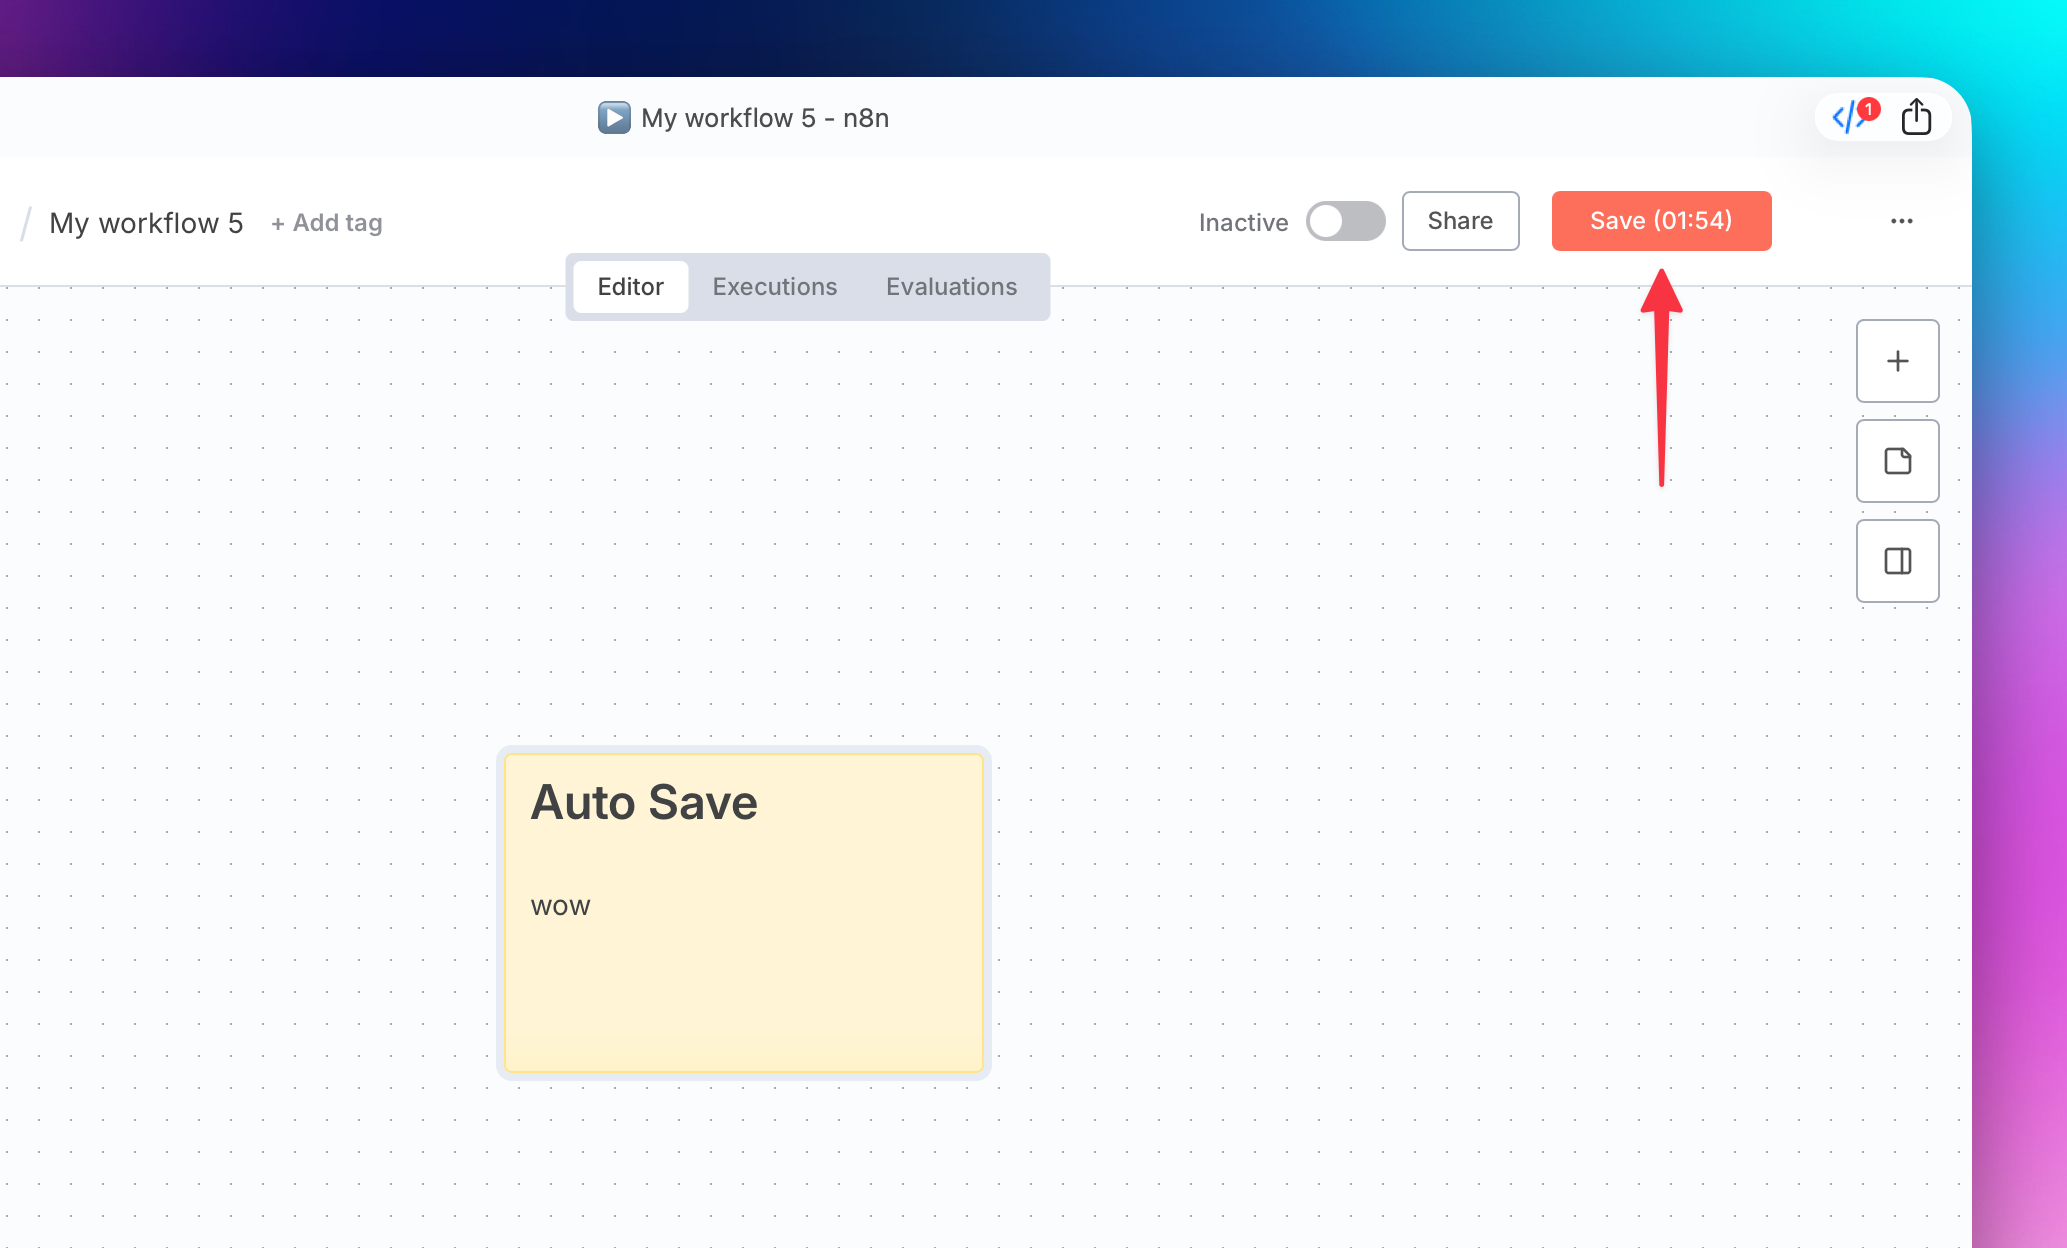The width and height of the screenshot is (2067, 1248).
Task: Switch to the Executions tab
Action: click(x=775, y=287)
